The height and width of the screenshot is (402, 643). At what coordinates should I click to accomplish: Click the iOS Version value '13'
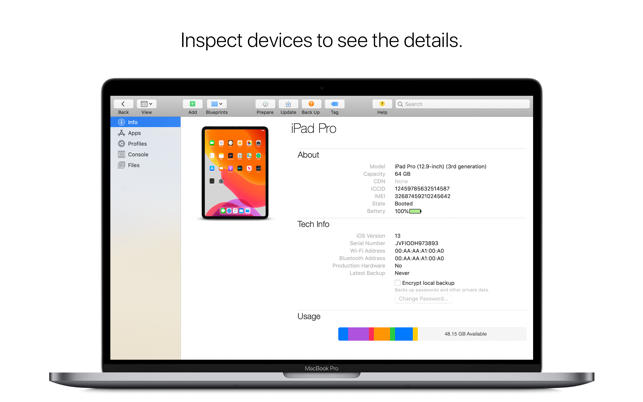[x=397, y=236]
